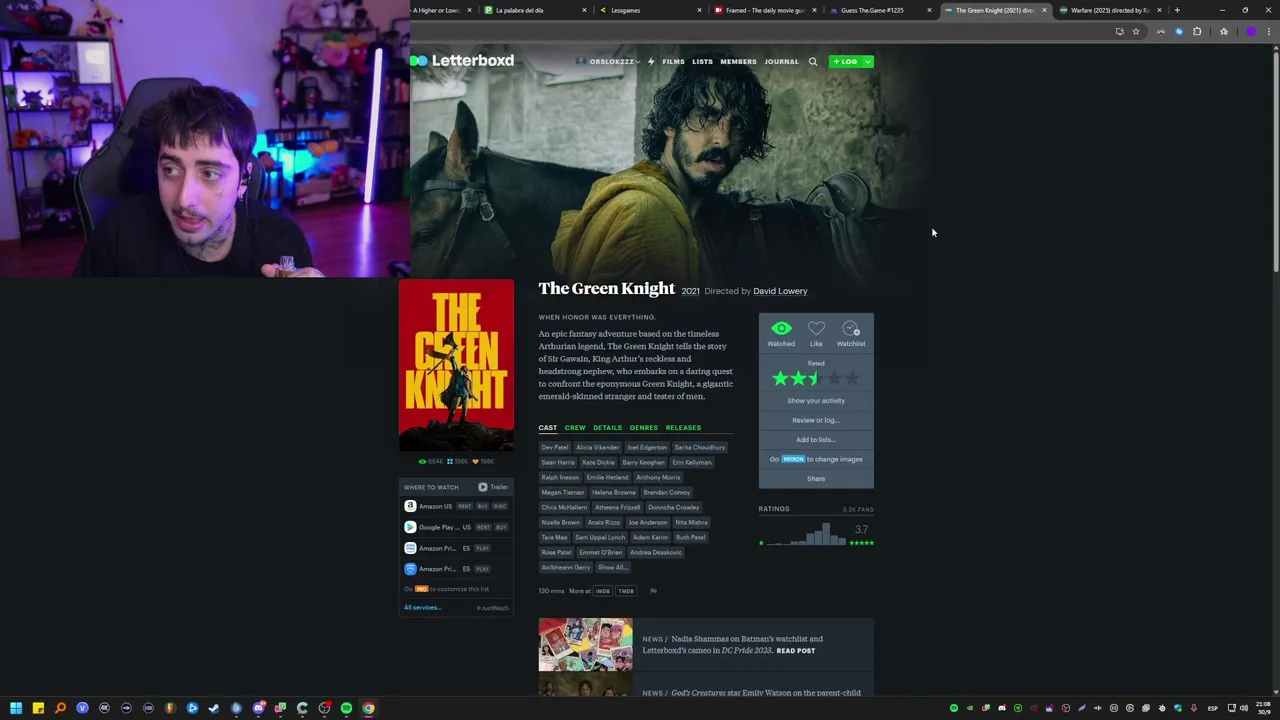
Task: Click Review or log...
Action: [816, 420]
